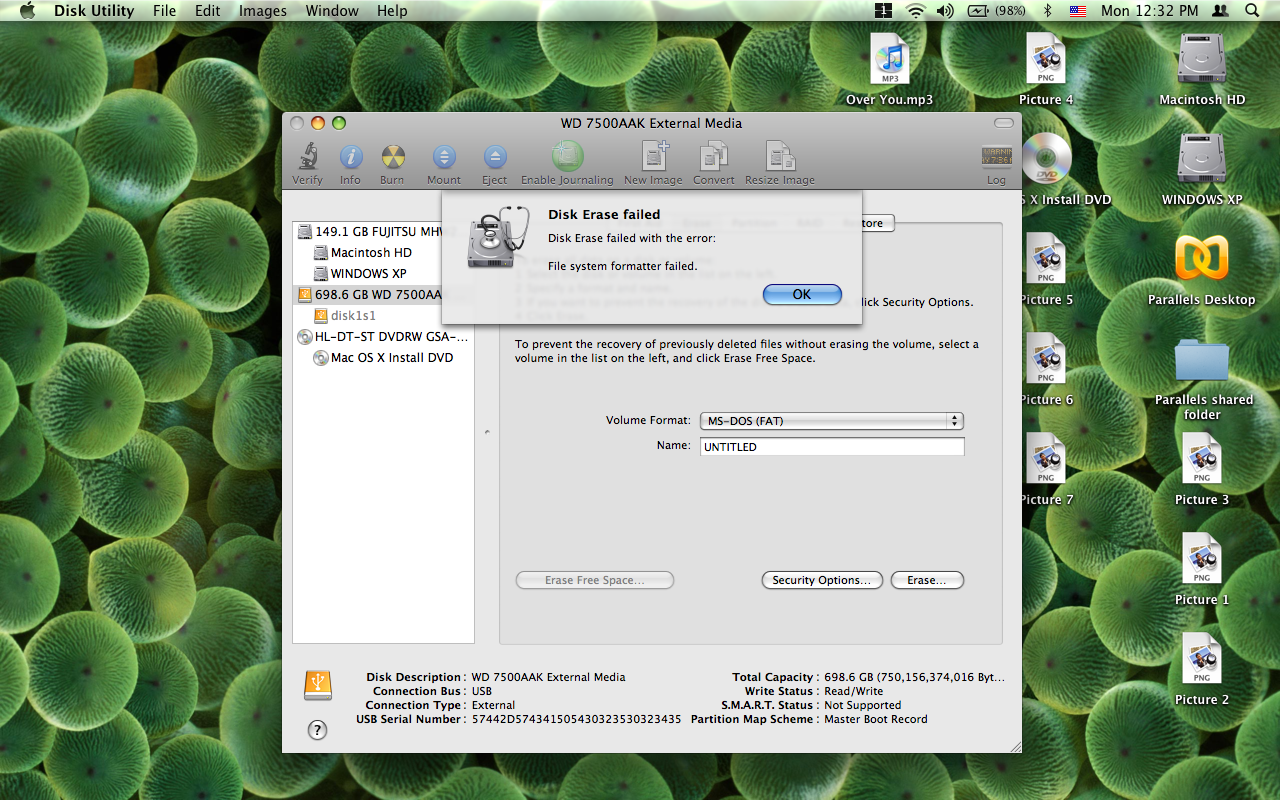This screenshot has width=1280, height=800.
Task: Click the Mount toolbar icon
Action: (444, 157)
